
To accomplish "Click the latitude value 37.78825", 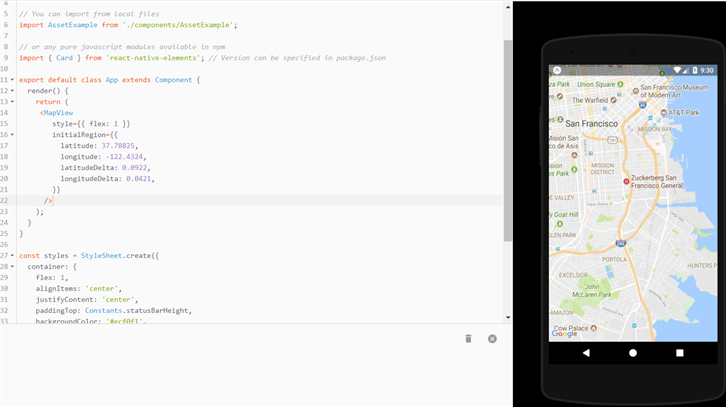I will 118,146.
